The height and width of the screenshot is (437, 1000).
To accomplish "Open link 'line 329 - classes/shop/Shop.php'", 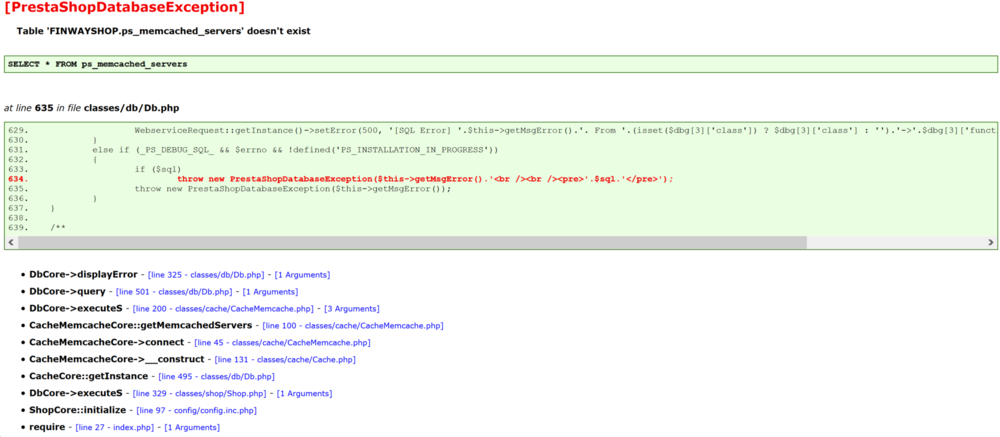I will click(201, 393).
